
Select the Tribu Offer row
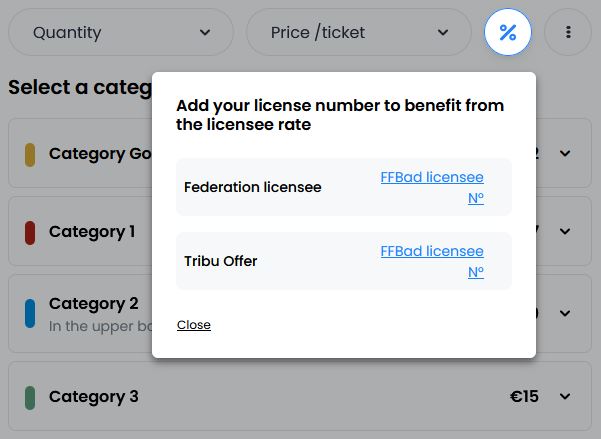(344, 261)
